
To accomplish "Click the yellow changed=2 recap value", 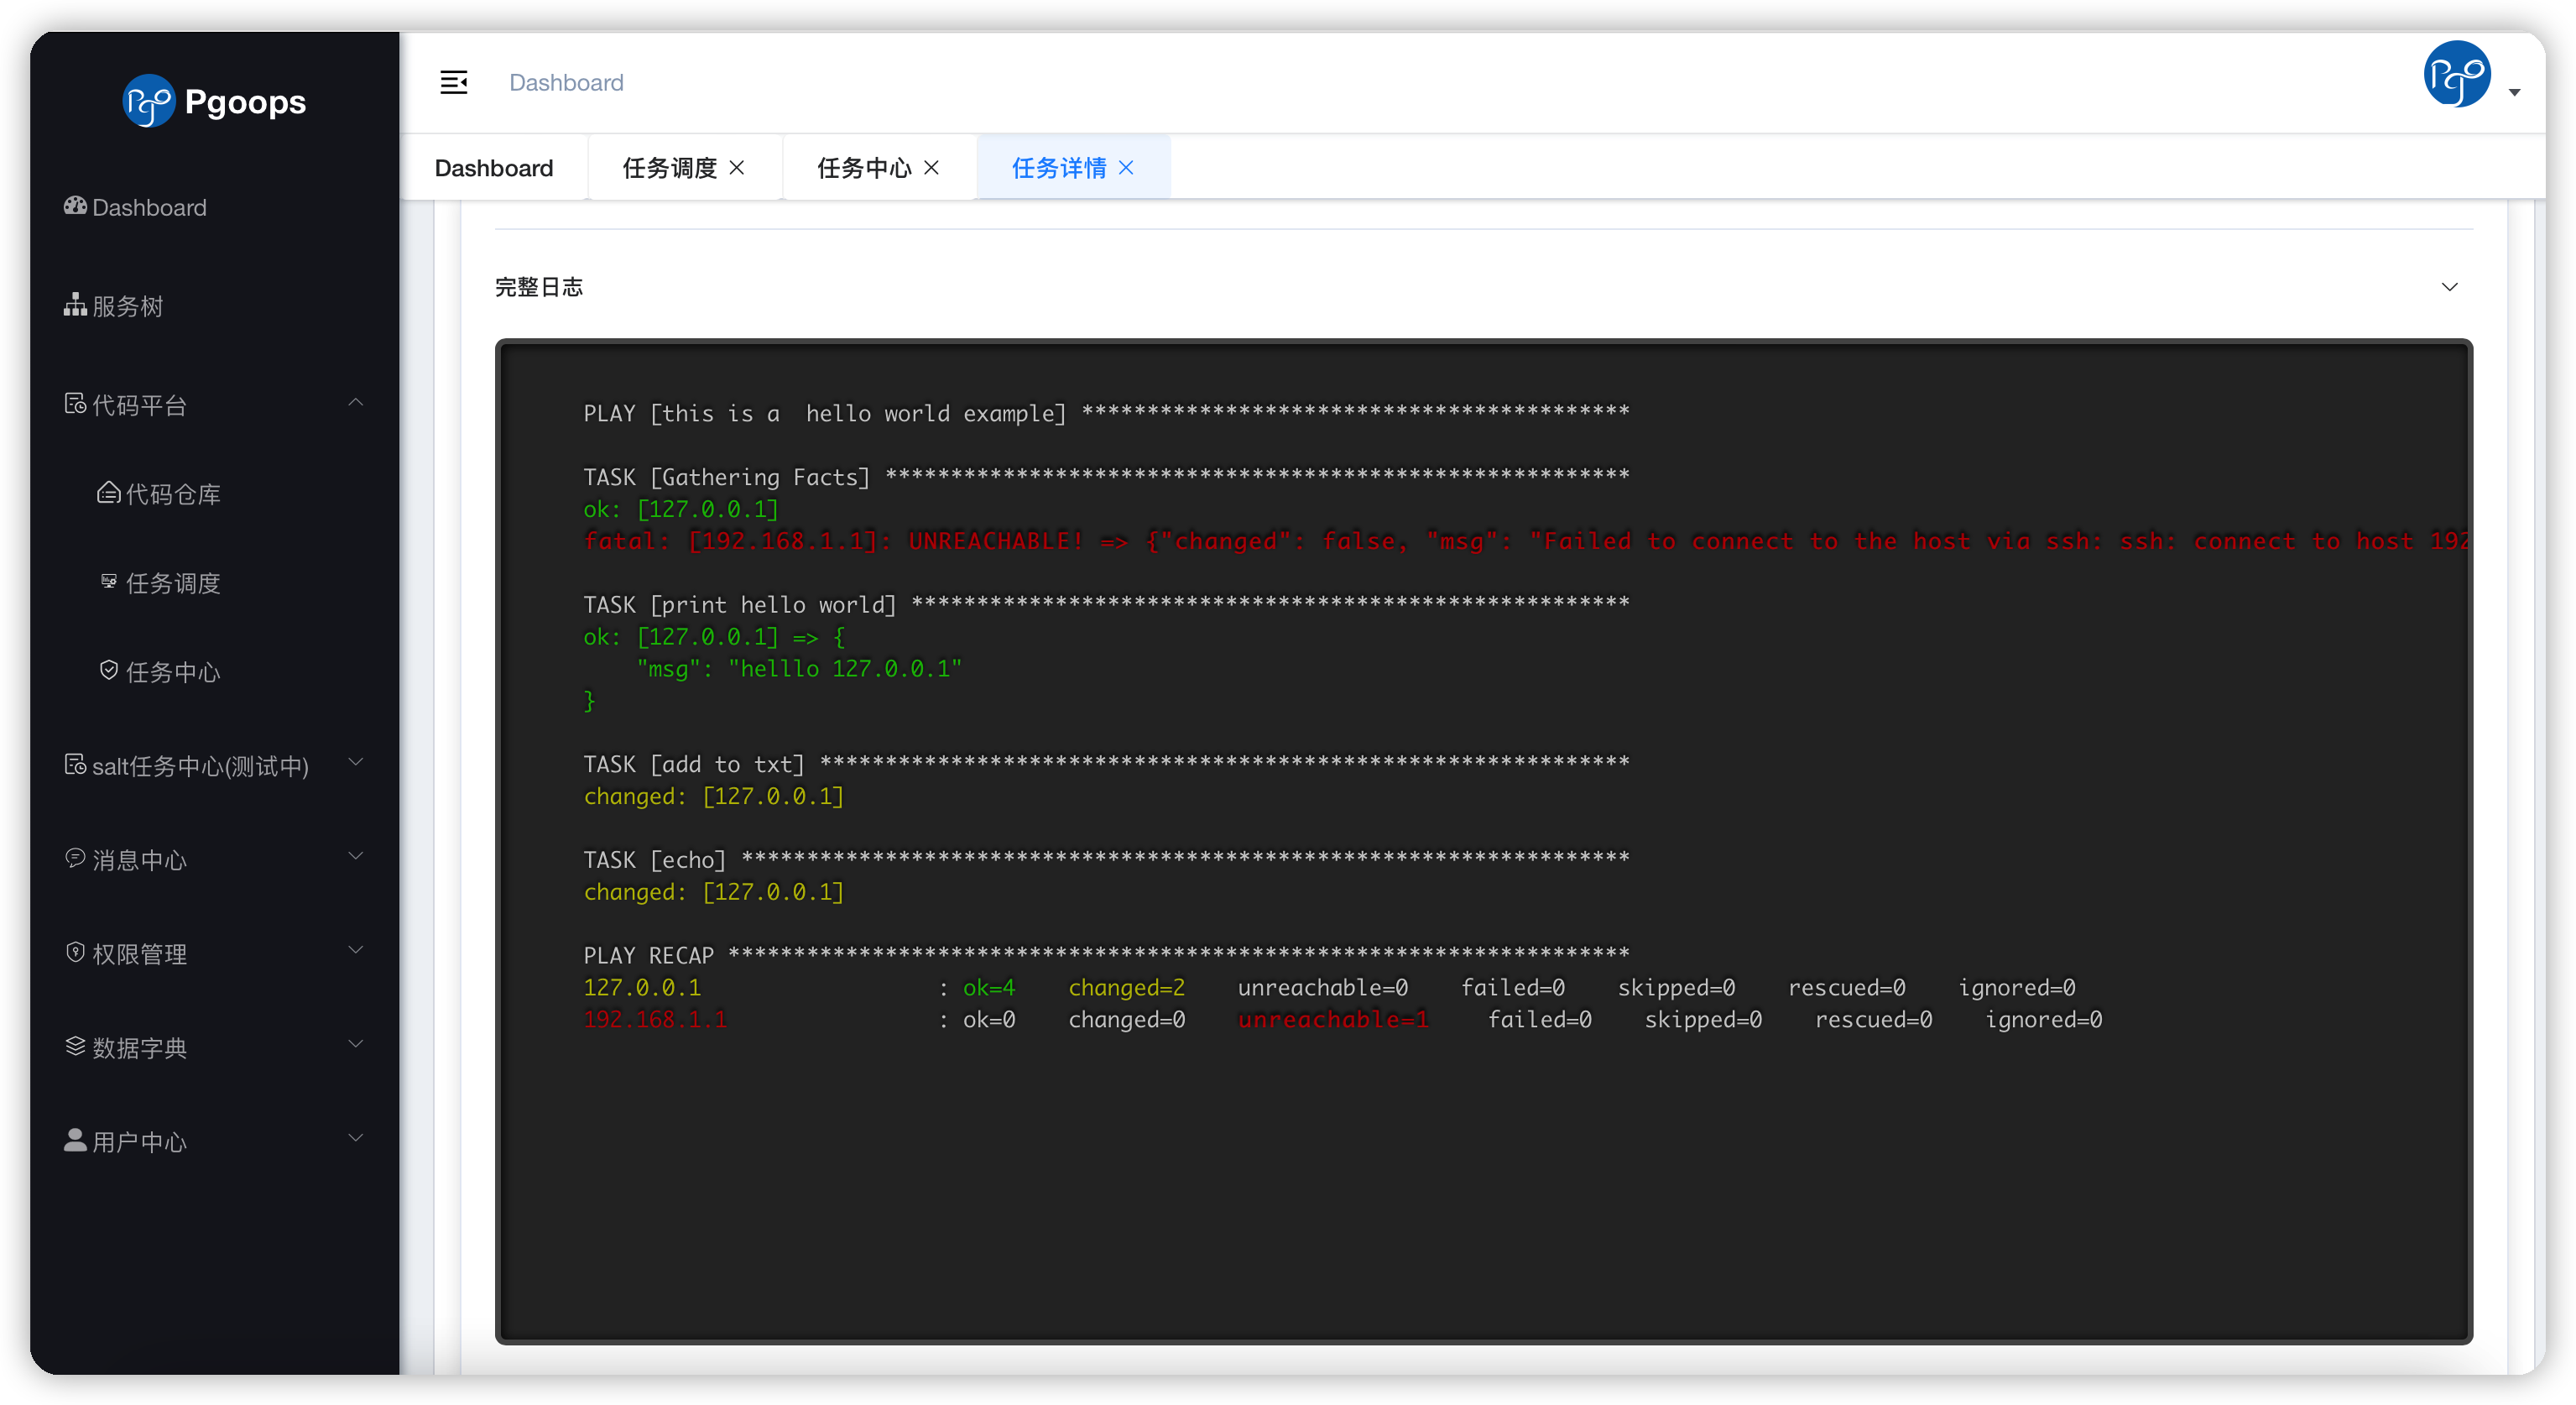I will [1127, 987].
